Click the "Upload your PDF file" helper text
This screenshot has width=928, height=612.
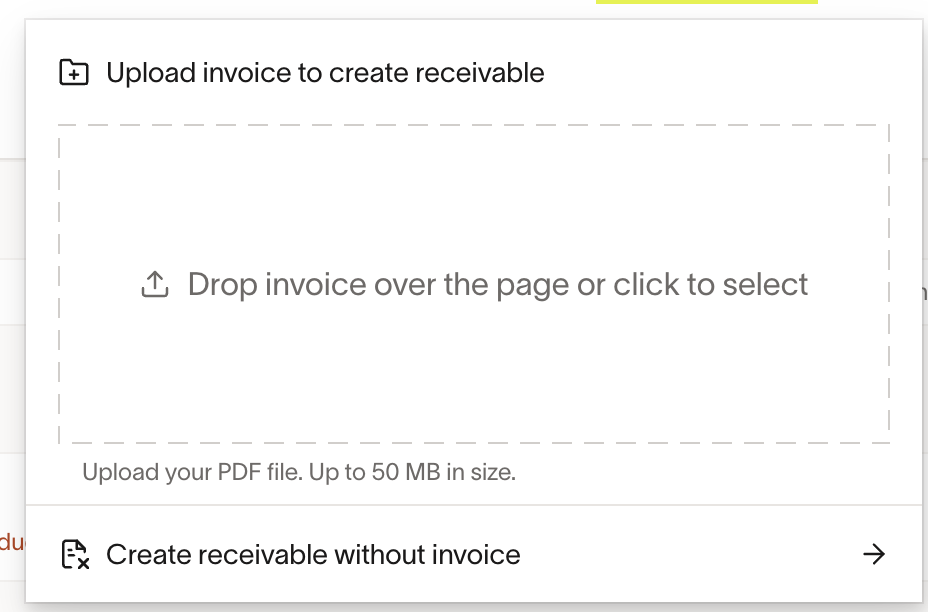190,472
